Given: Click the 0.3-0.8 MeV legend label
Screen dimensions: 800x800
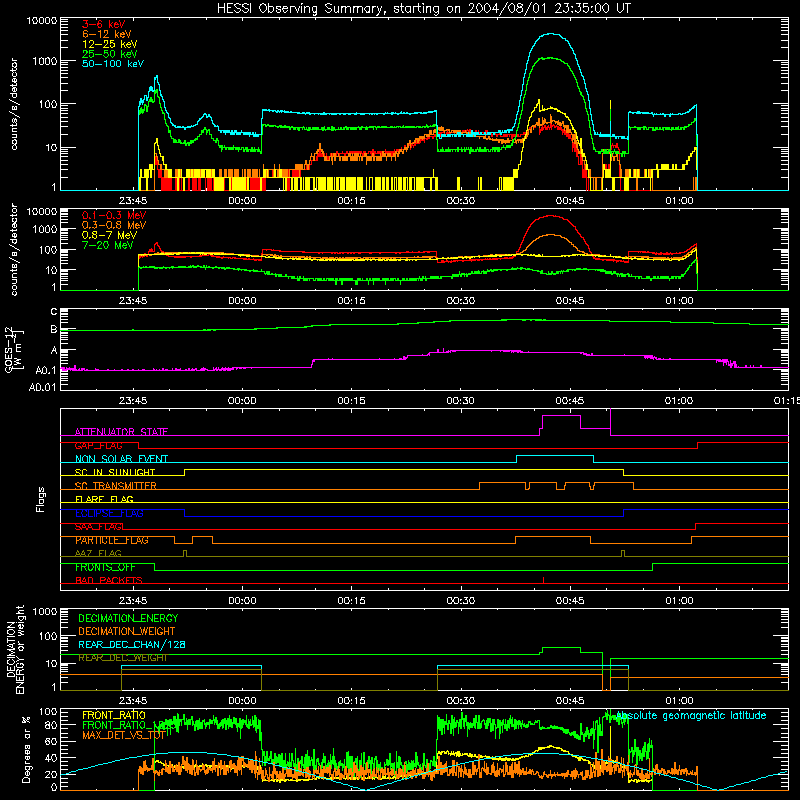Looking at the screenshot, I should 114,225.
